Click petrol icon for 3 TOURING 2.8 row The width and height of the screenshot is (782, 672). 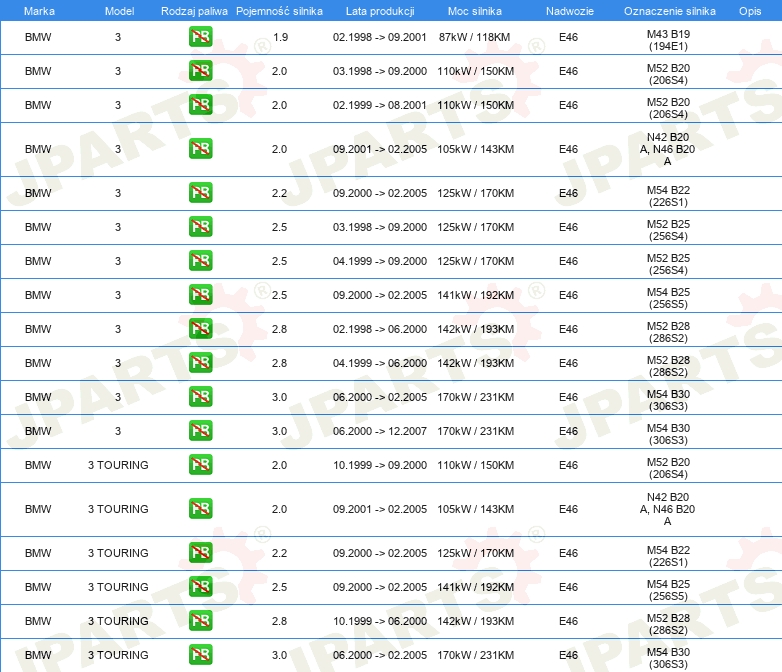coord(200,621)
